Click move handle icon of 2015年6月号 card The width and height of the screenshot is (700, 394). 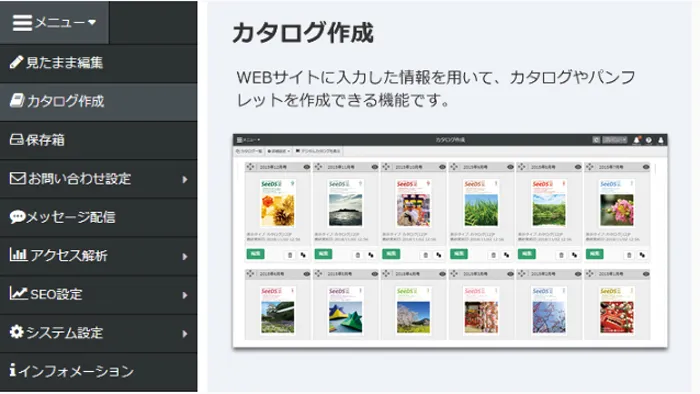250,274
